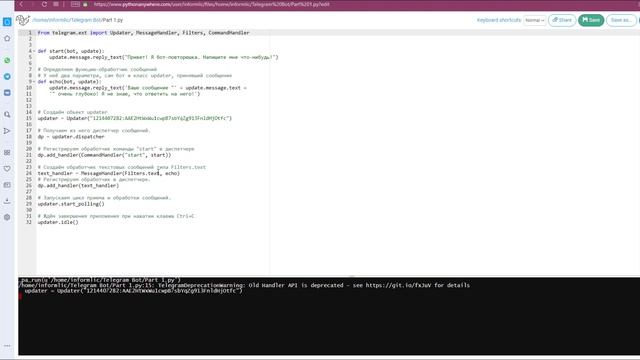This screenshot has width=640, height=360.
Task: Open the blue messenger icon below Telegram
Action: click(x=7, y=93)
